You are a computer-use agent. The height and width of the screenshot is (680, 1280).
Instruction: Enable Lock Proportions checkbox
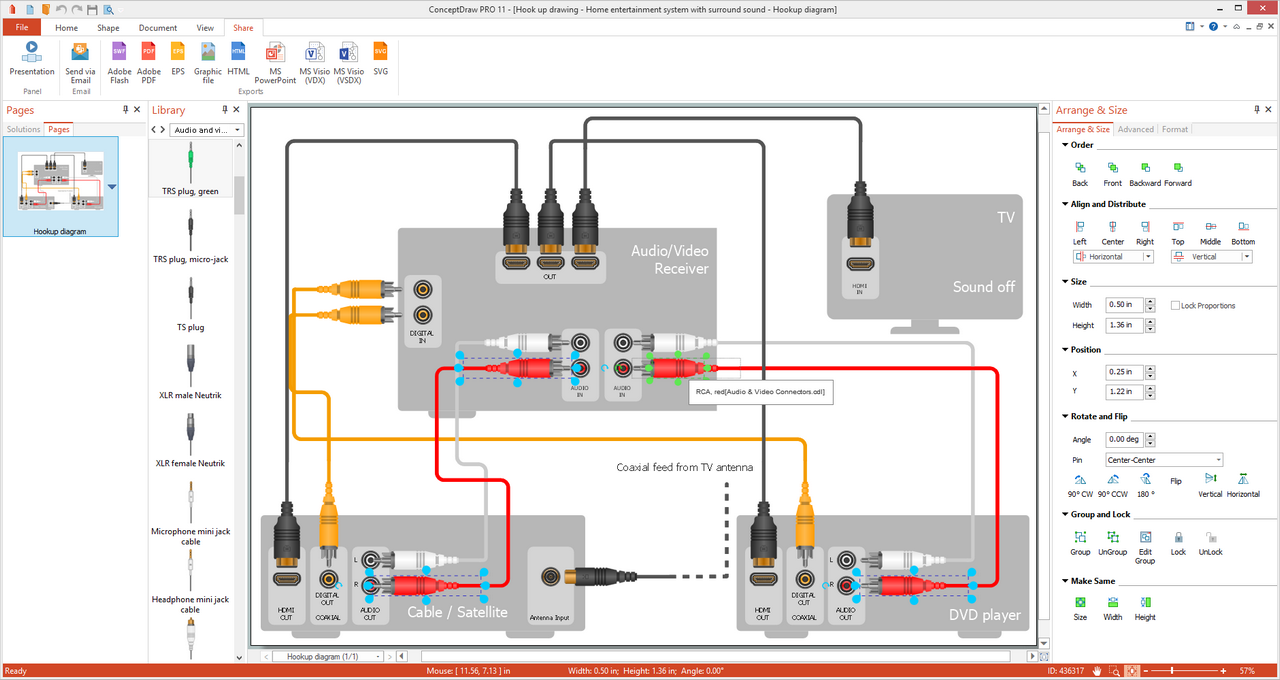(1176, 305)
